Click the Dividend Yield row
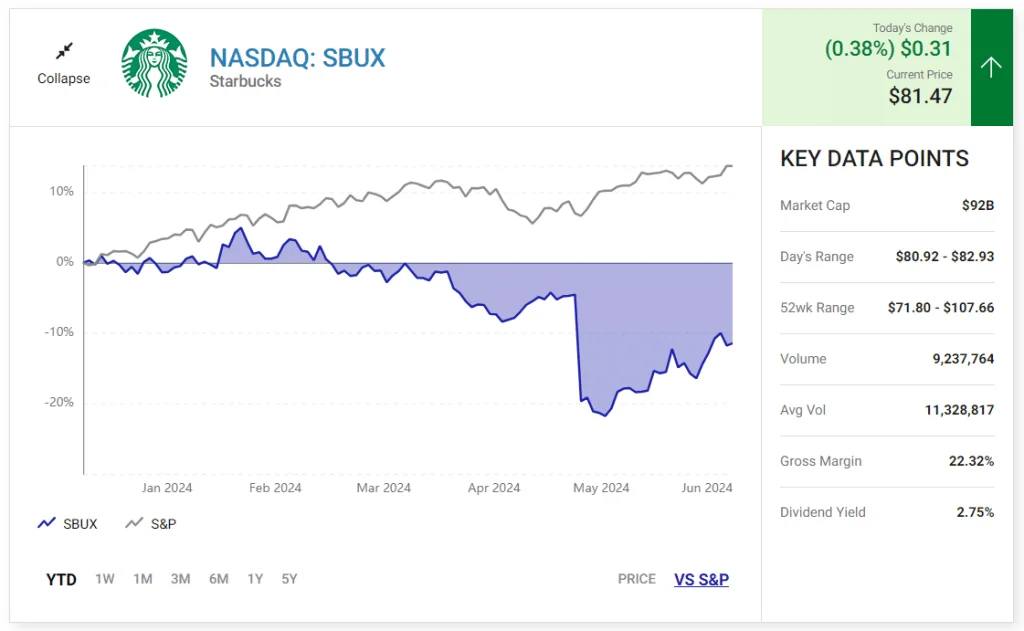Image resolution: width=1024 pixels, height=631 pixels. tap(887, 512)
